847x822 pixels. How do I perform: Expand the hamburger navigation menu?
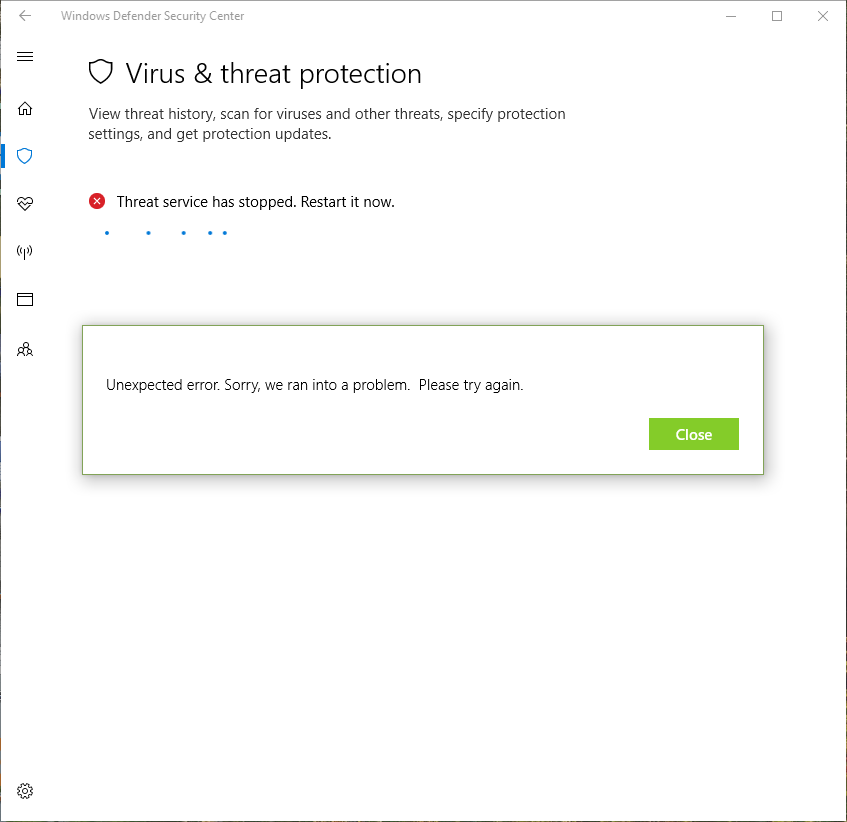25,57
